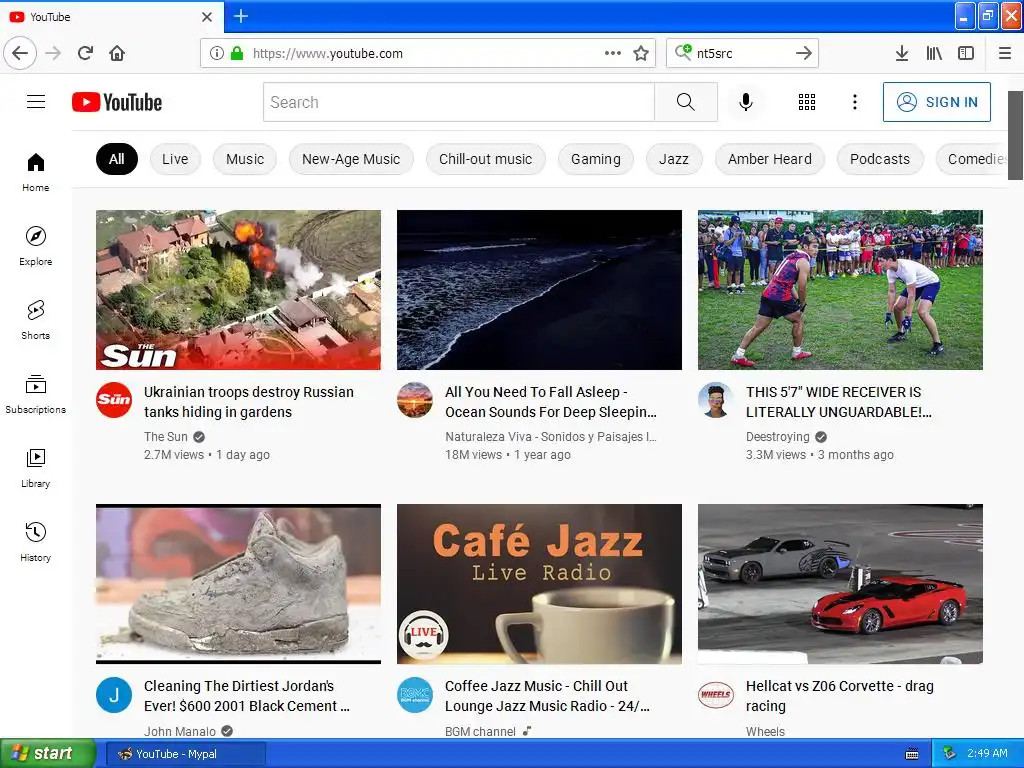Open YouTube settings three-dot menu
This screenshot has height=768, width=1024.
[854, 102]
